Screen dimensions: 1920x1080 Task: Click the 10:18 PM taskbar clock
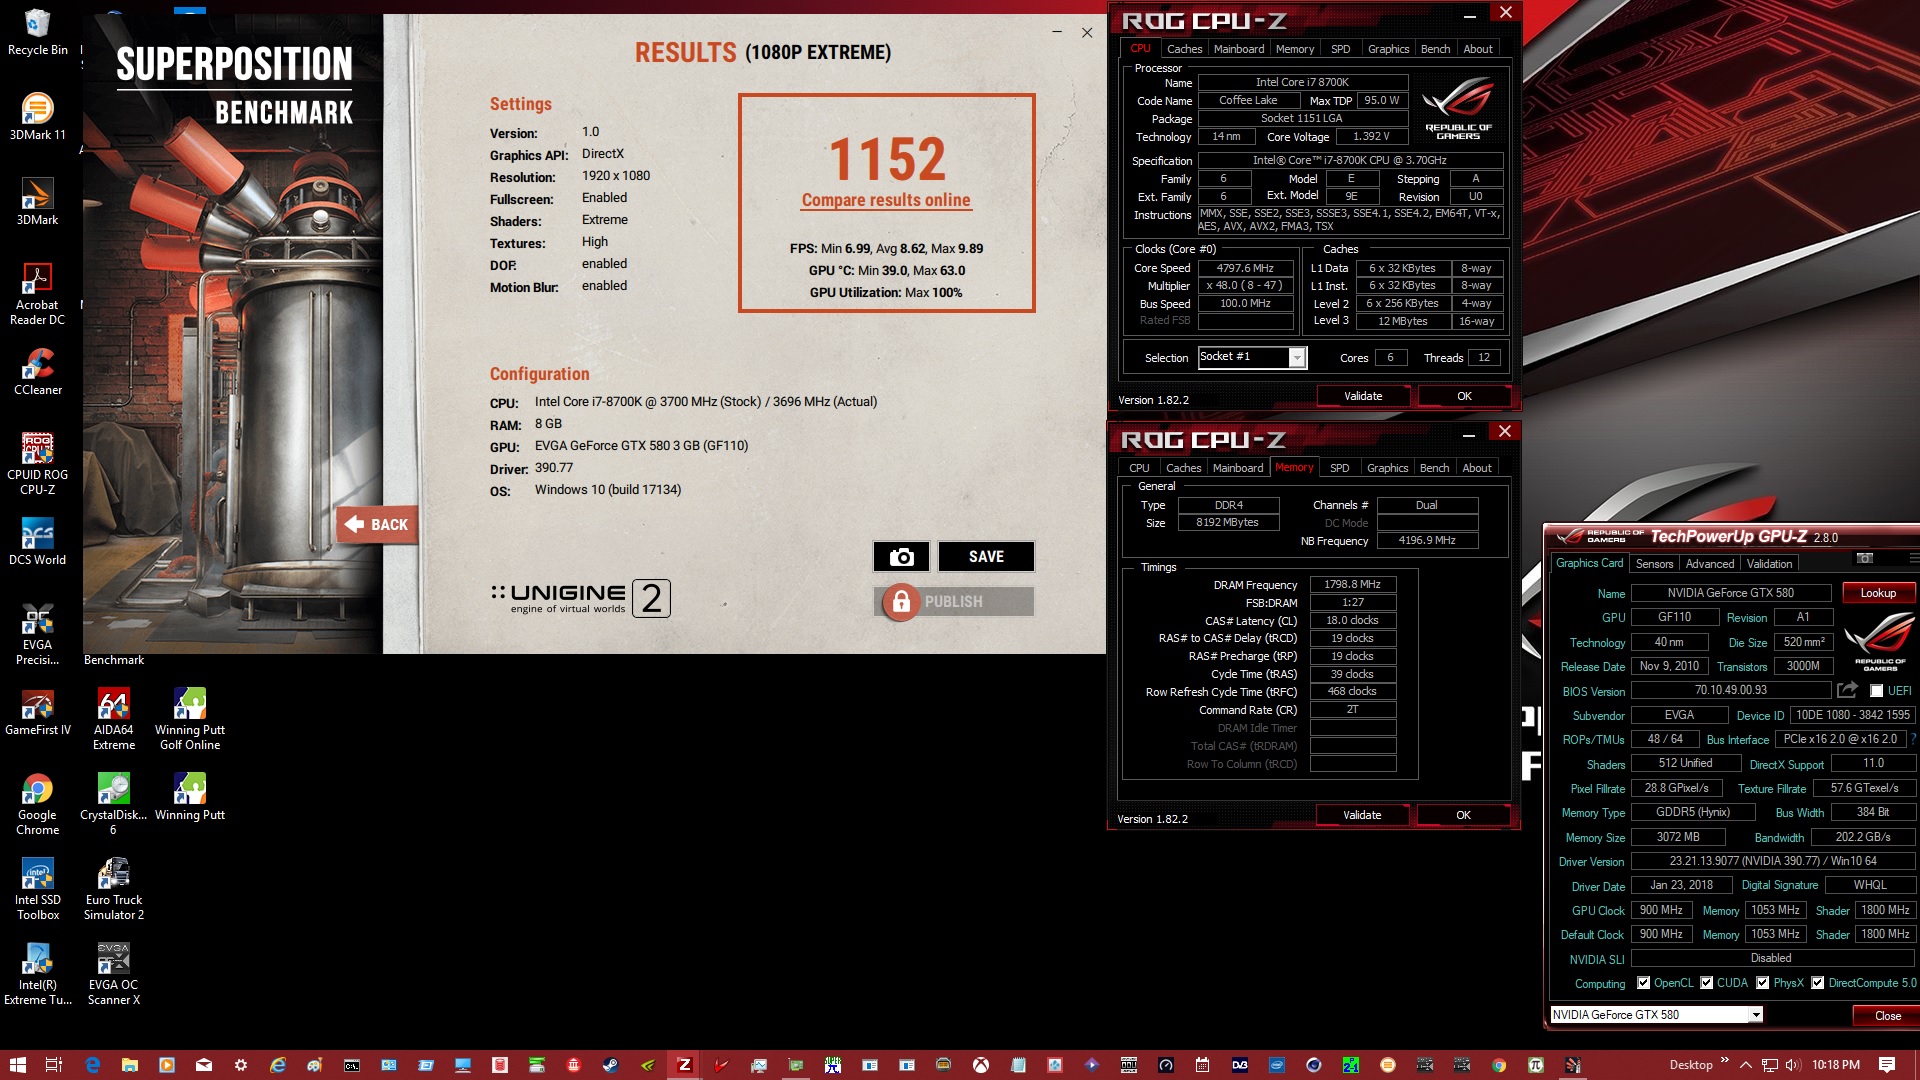[x=1836, y=1065]
